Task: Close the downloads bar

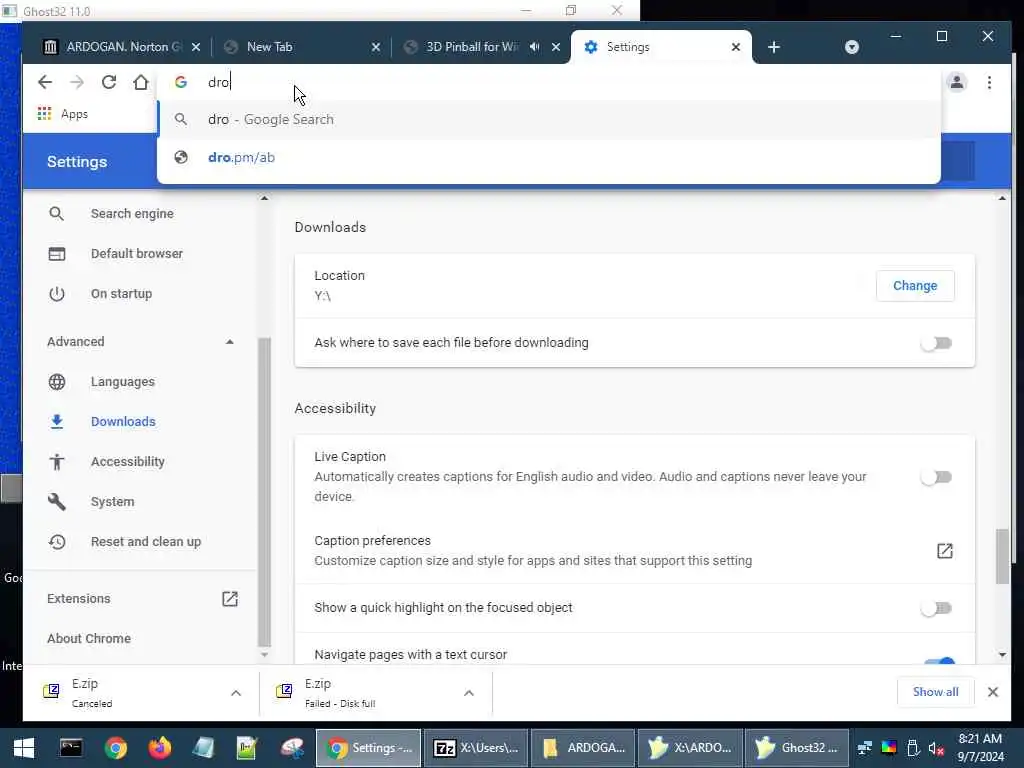Action: [993, 692]
